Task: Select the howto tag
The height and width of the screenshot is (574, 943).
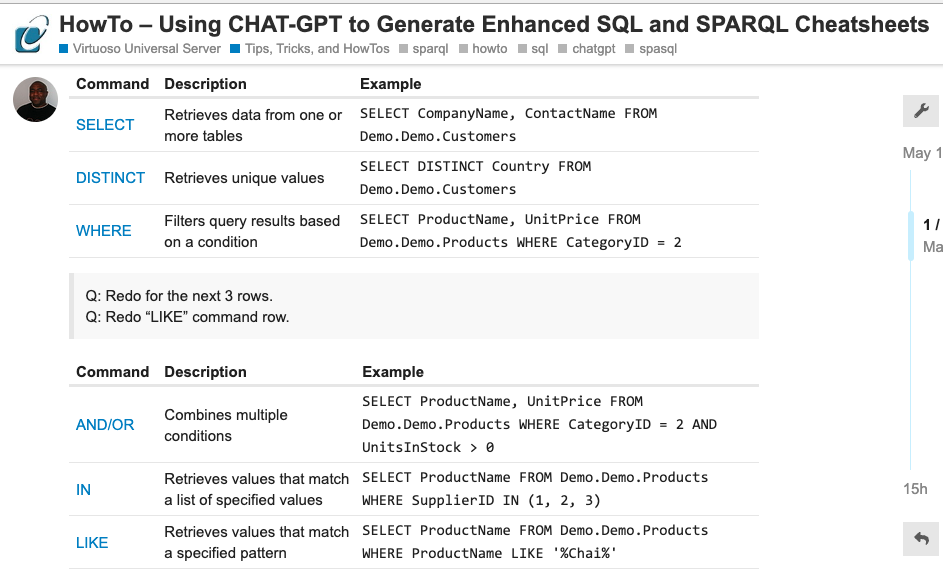Action: (x=484, y=49)
